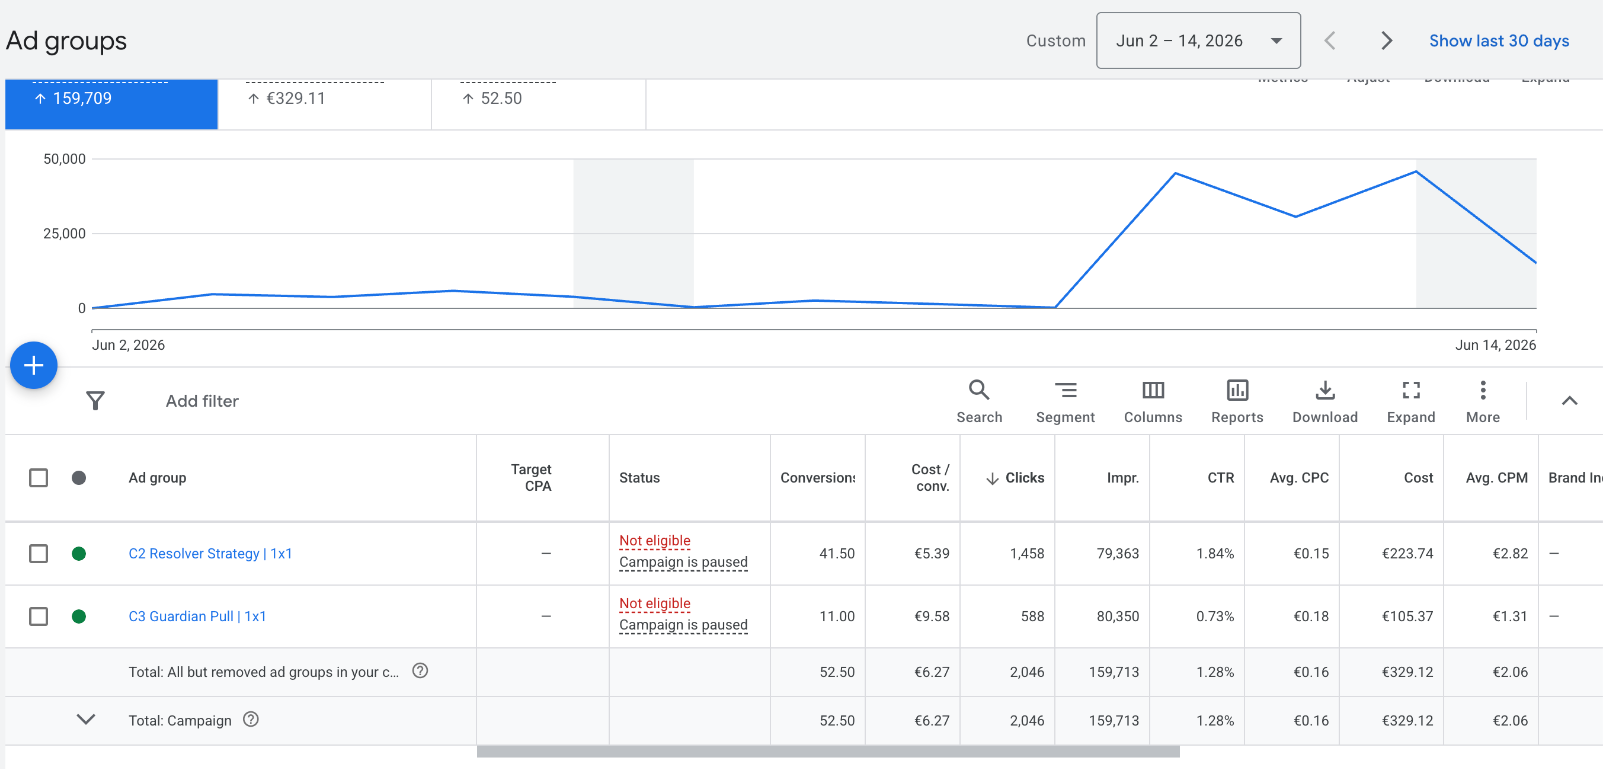Screen dimensions: 1603x769
Task: Sort by the Impr. column header
Action: click(1123, 478)
